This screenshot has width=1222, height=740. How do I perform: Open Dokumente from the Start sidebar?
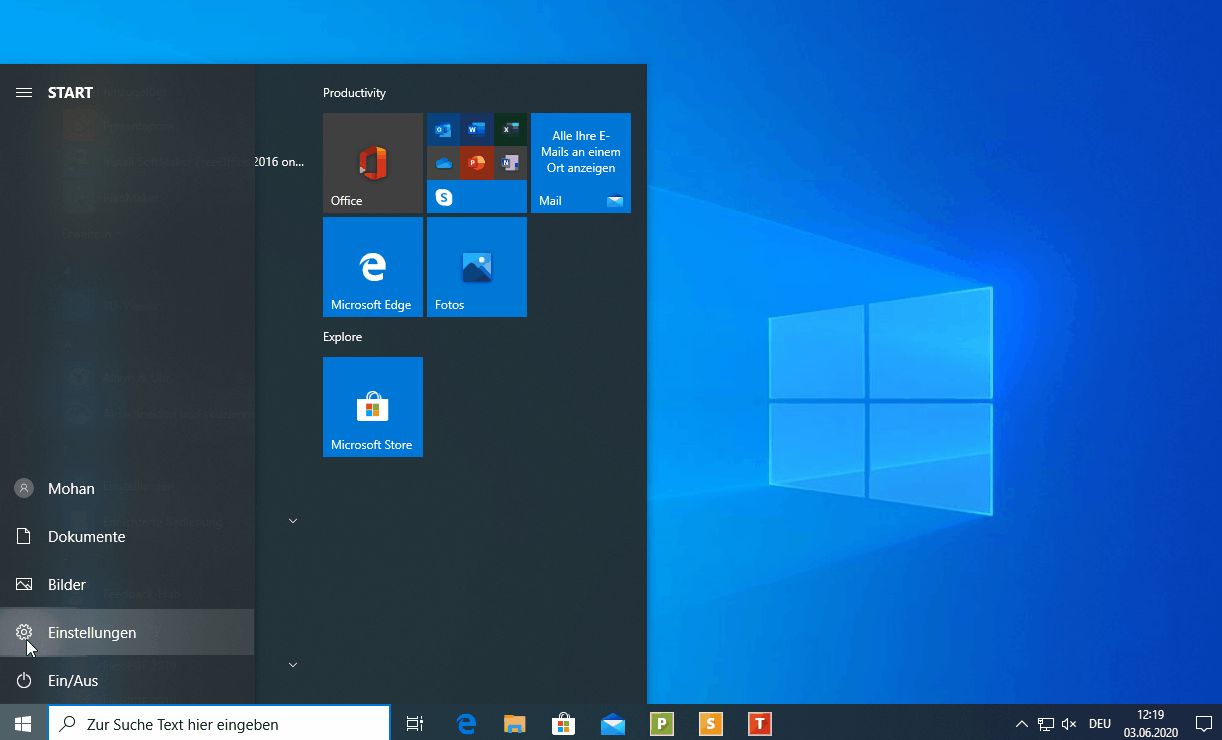point(127,536)
